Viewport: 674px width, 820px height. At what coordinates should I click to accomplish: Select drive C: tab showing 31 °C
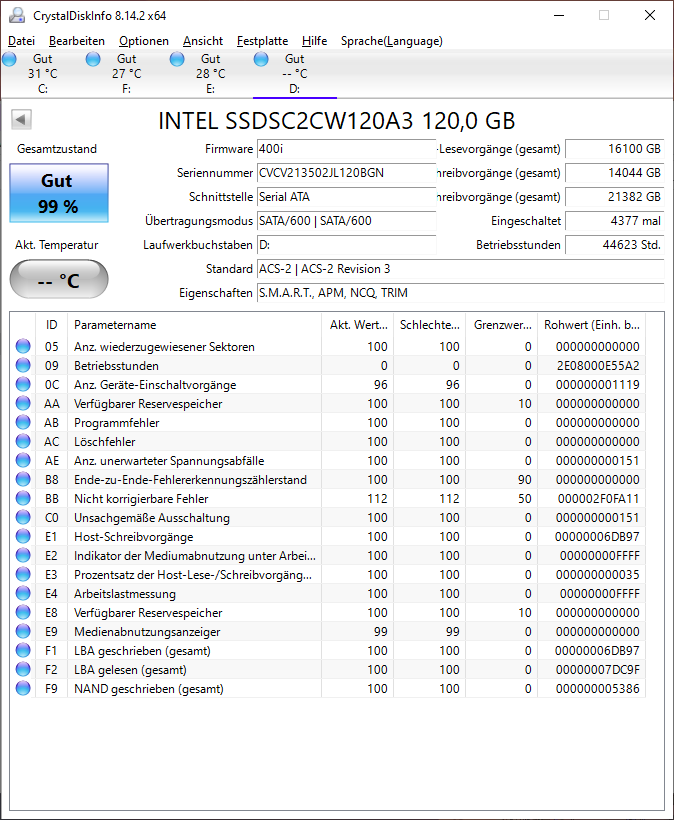click(x=43, y=74)
